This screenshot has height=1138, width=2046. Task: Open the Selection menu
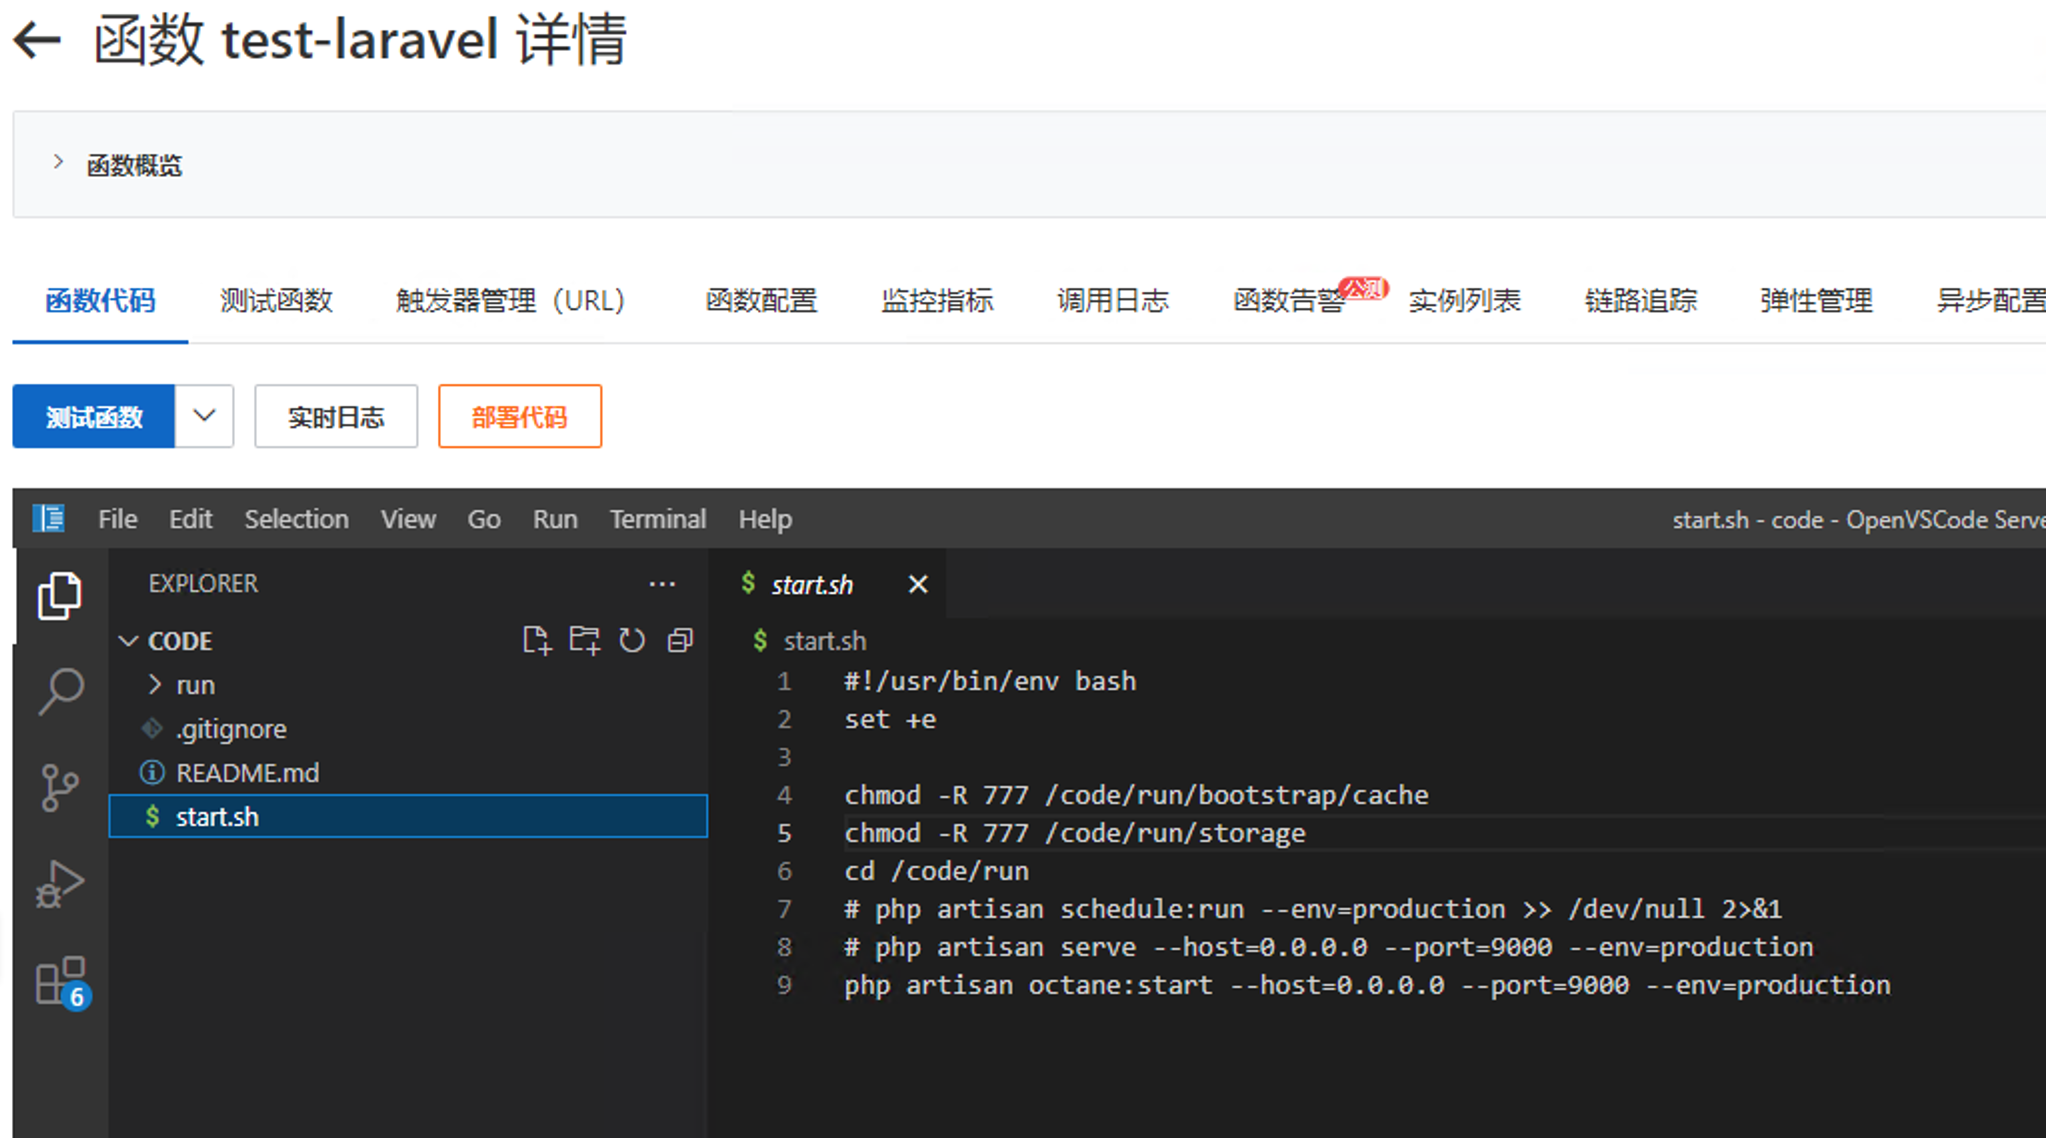(297, 519)
